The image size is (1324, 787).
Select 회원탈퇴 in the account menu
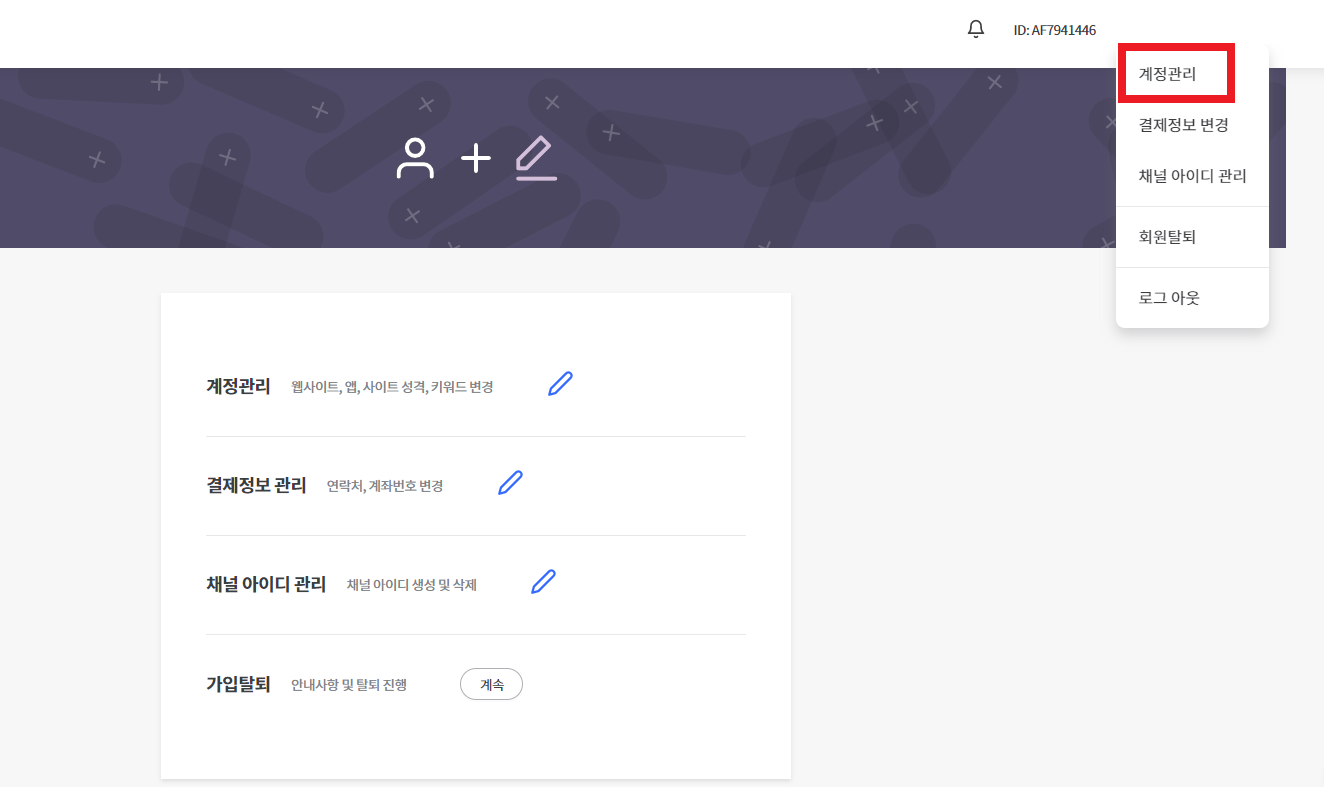[x=1167, y=237]
